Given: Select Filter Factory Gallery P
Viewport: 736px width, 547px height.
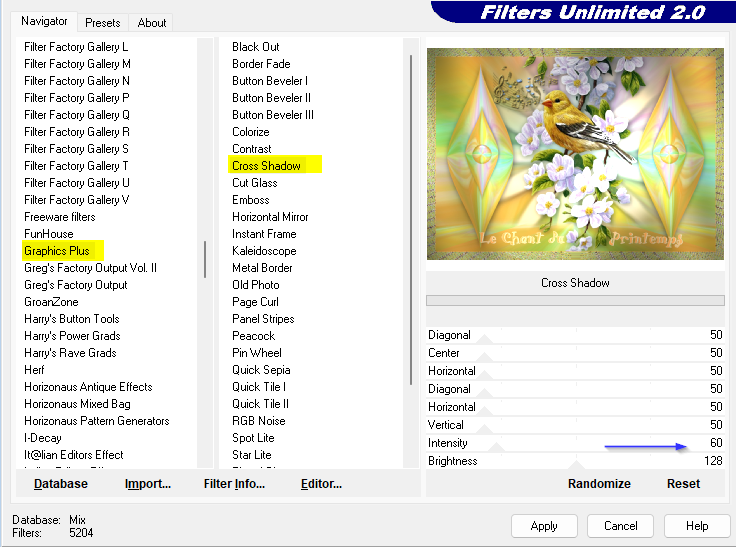Looking at the screenshot, I should click(x=77, y=98).
